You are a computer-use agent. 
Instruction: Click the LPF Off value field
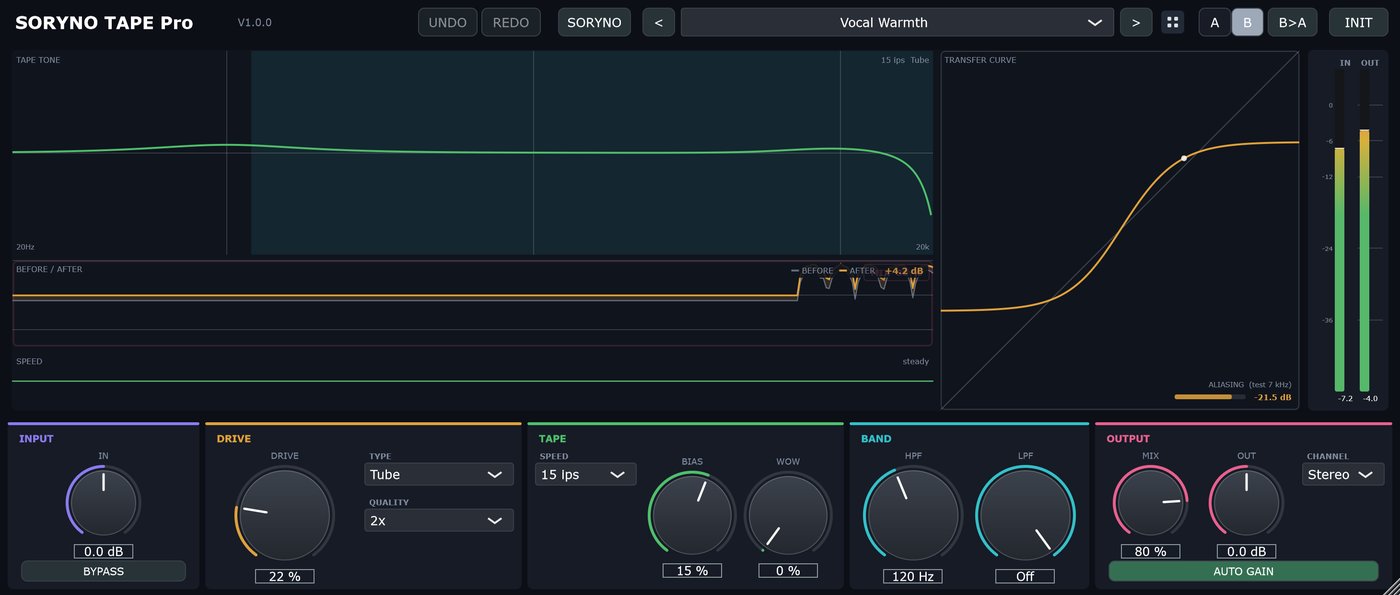(1025, 576)
